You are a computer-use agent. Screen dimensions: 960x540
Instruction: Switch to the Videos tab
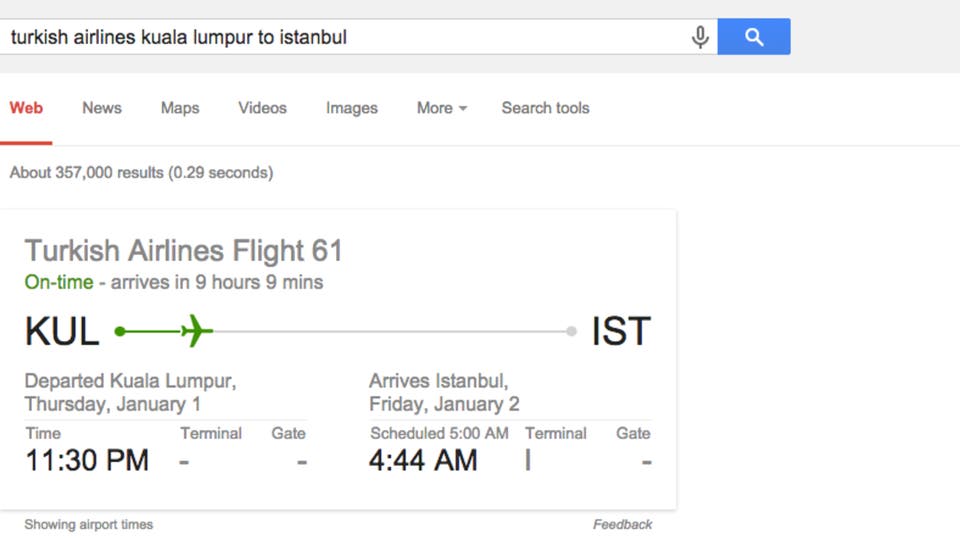click(262, 108)
